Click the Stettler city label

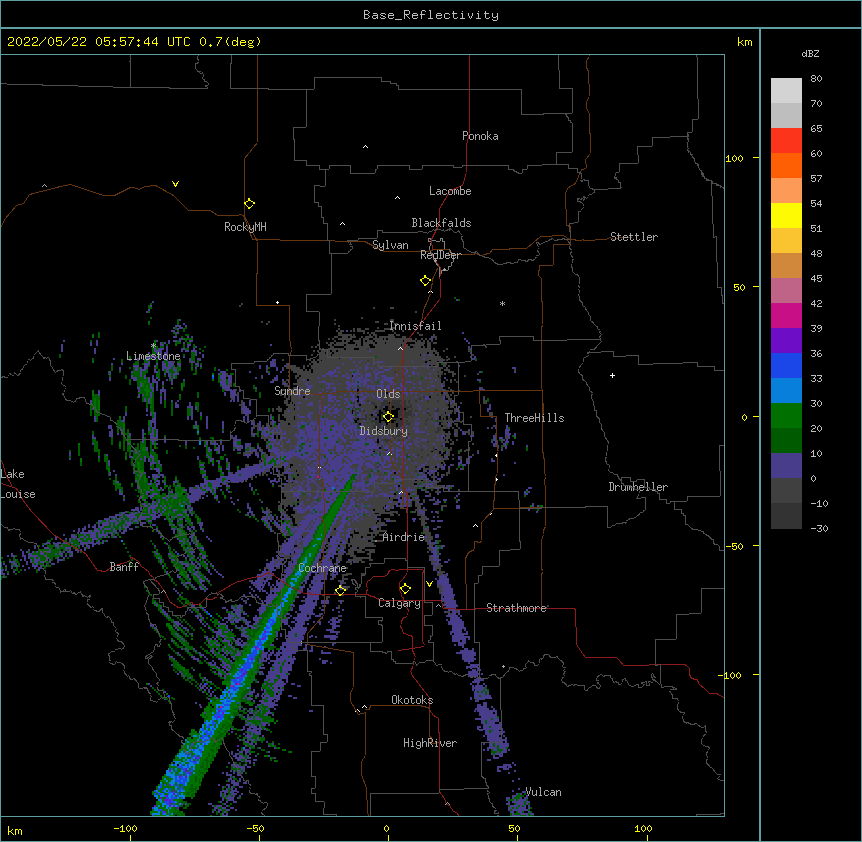click(634, 237)
